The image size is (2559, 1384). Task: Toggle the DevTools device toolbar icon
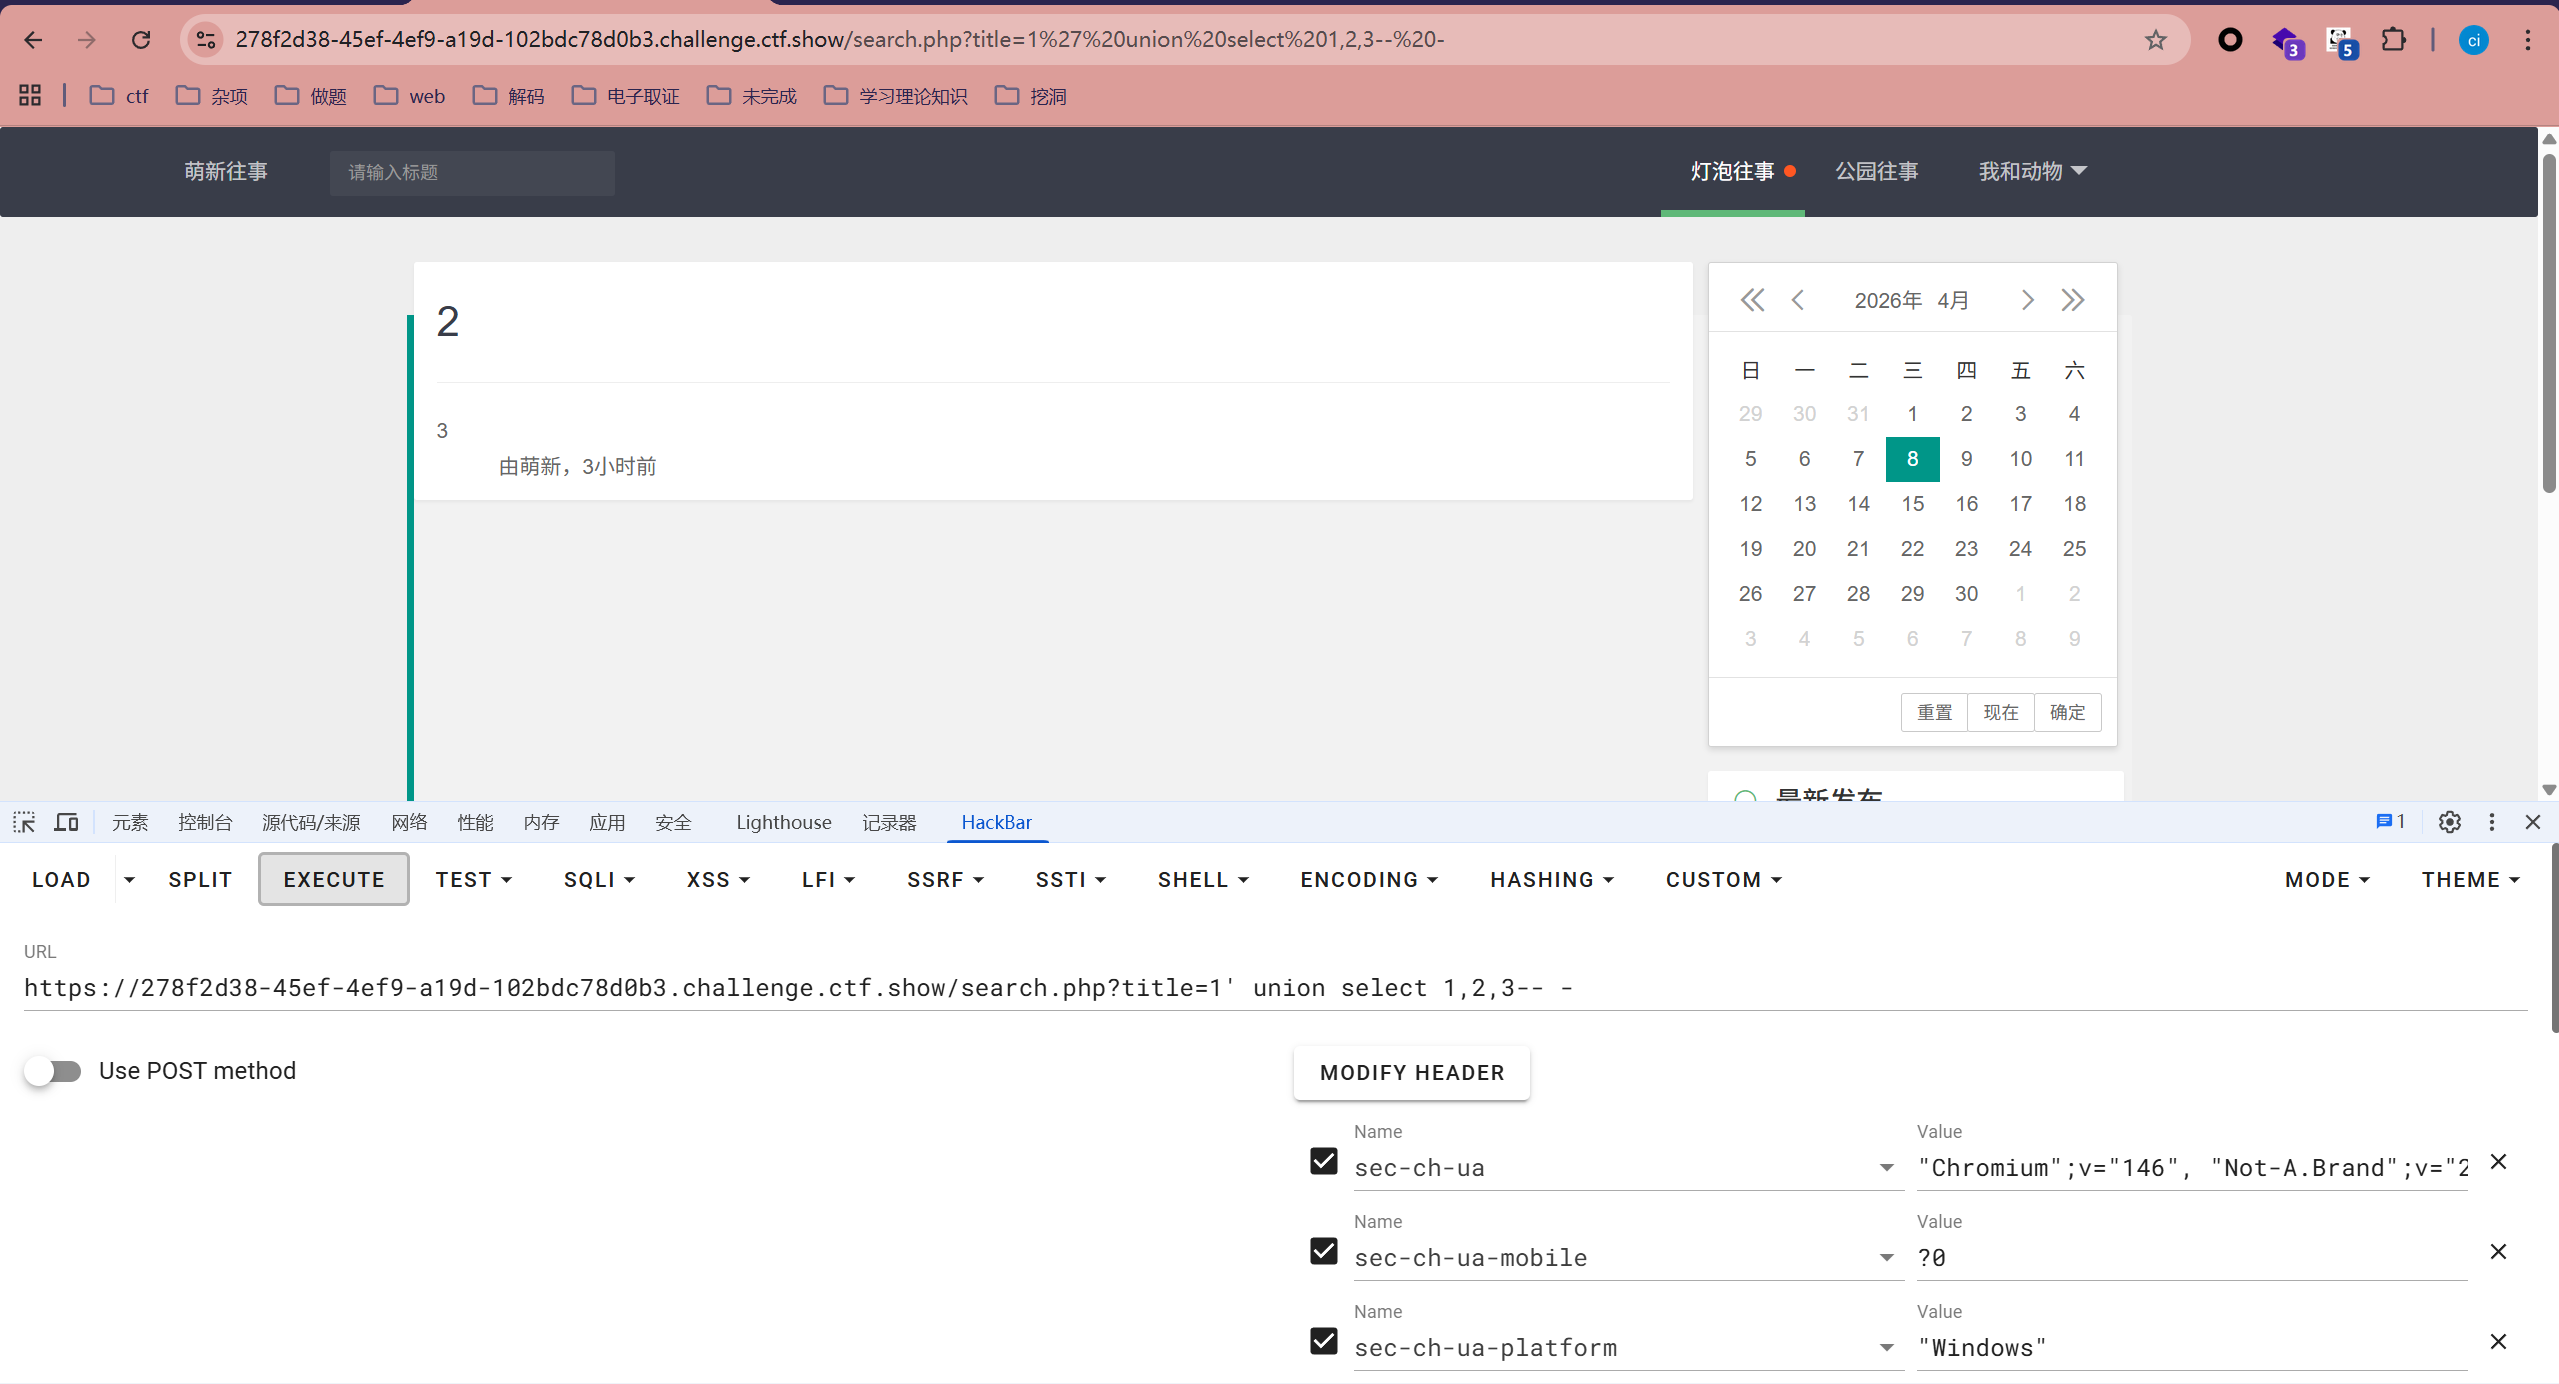(67, 822)
